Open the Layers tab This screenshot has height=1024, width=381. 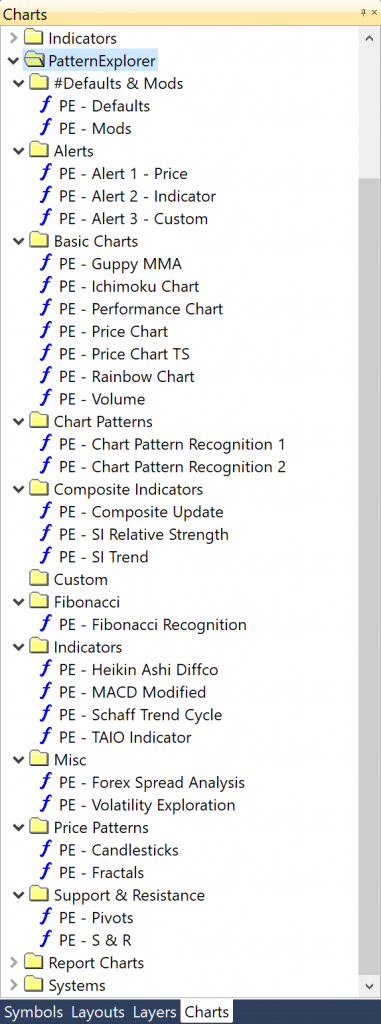pos(154,1012)
